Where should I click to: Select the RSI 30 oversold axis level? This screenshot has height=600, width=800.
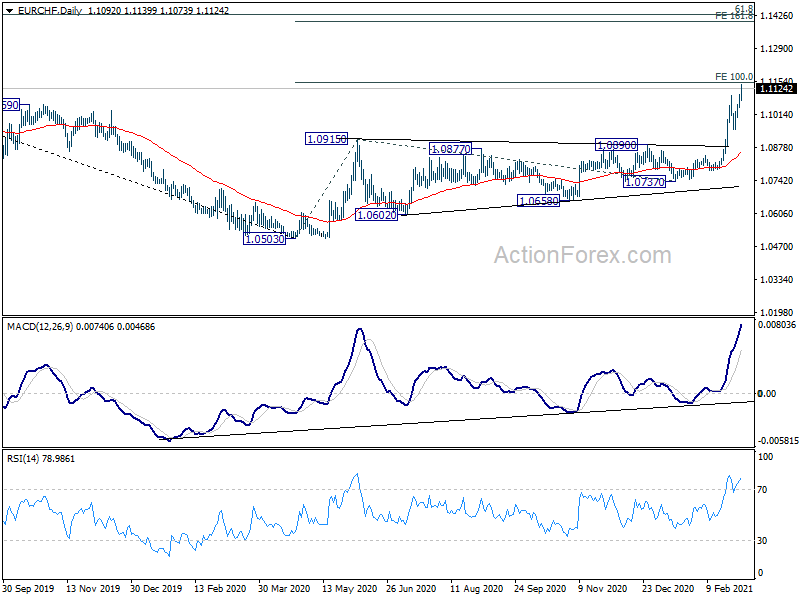coord(762,540)
